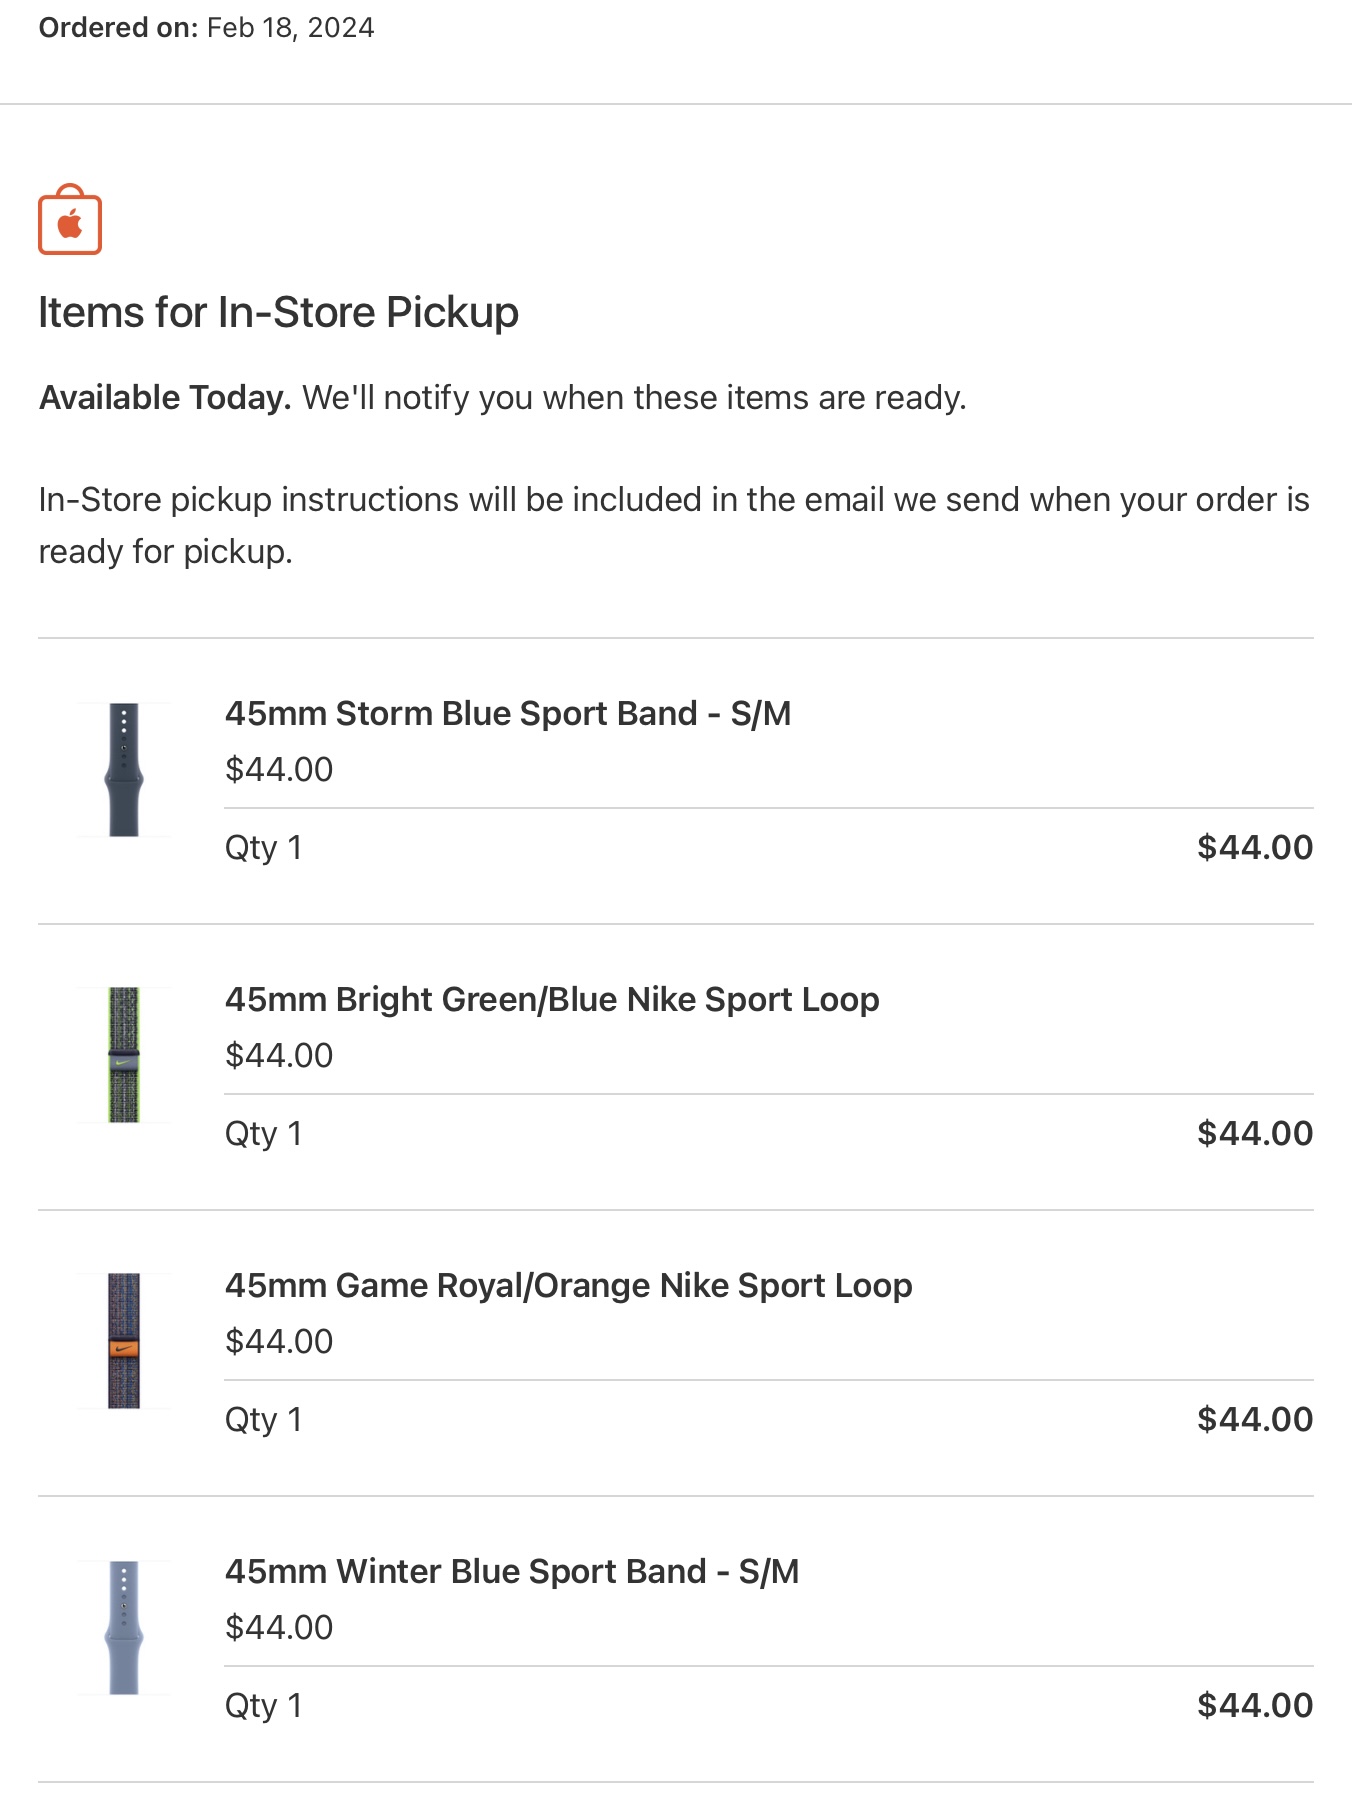
Task: Open the Storm Blue Sport Band image
Action: click(x=124, y=769)
